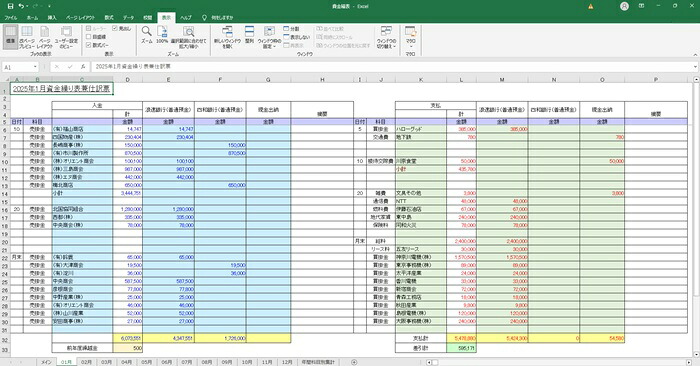The width and height of the screenshot is (700, 366).
Task: Switch to the ホーム ribbon tab
Action: click(x=33, y=17)
